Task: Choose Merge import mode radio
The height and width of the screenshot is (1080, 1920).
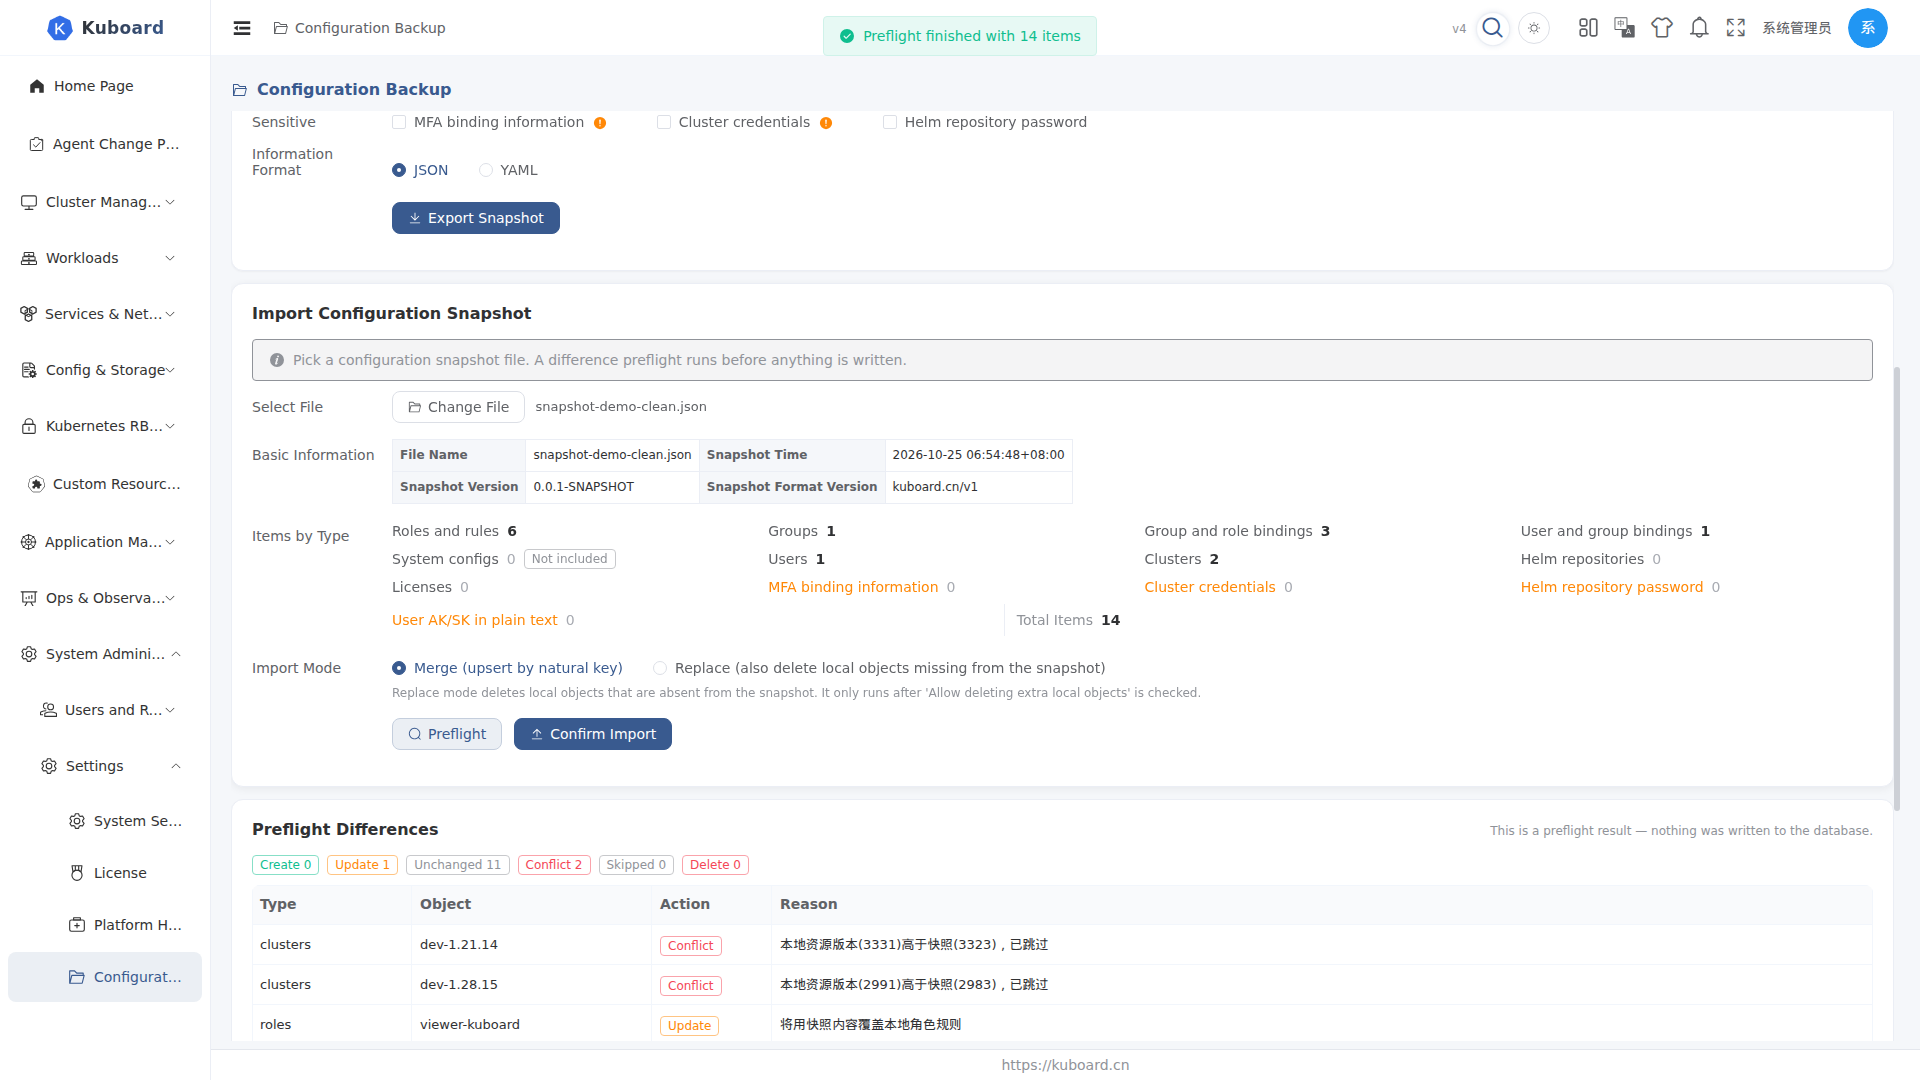Action: pos(399,668)
